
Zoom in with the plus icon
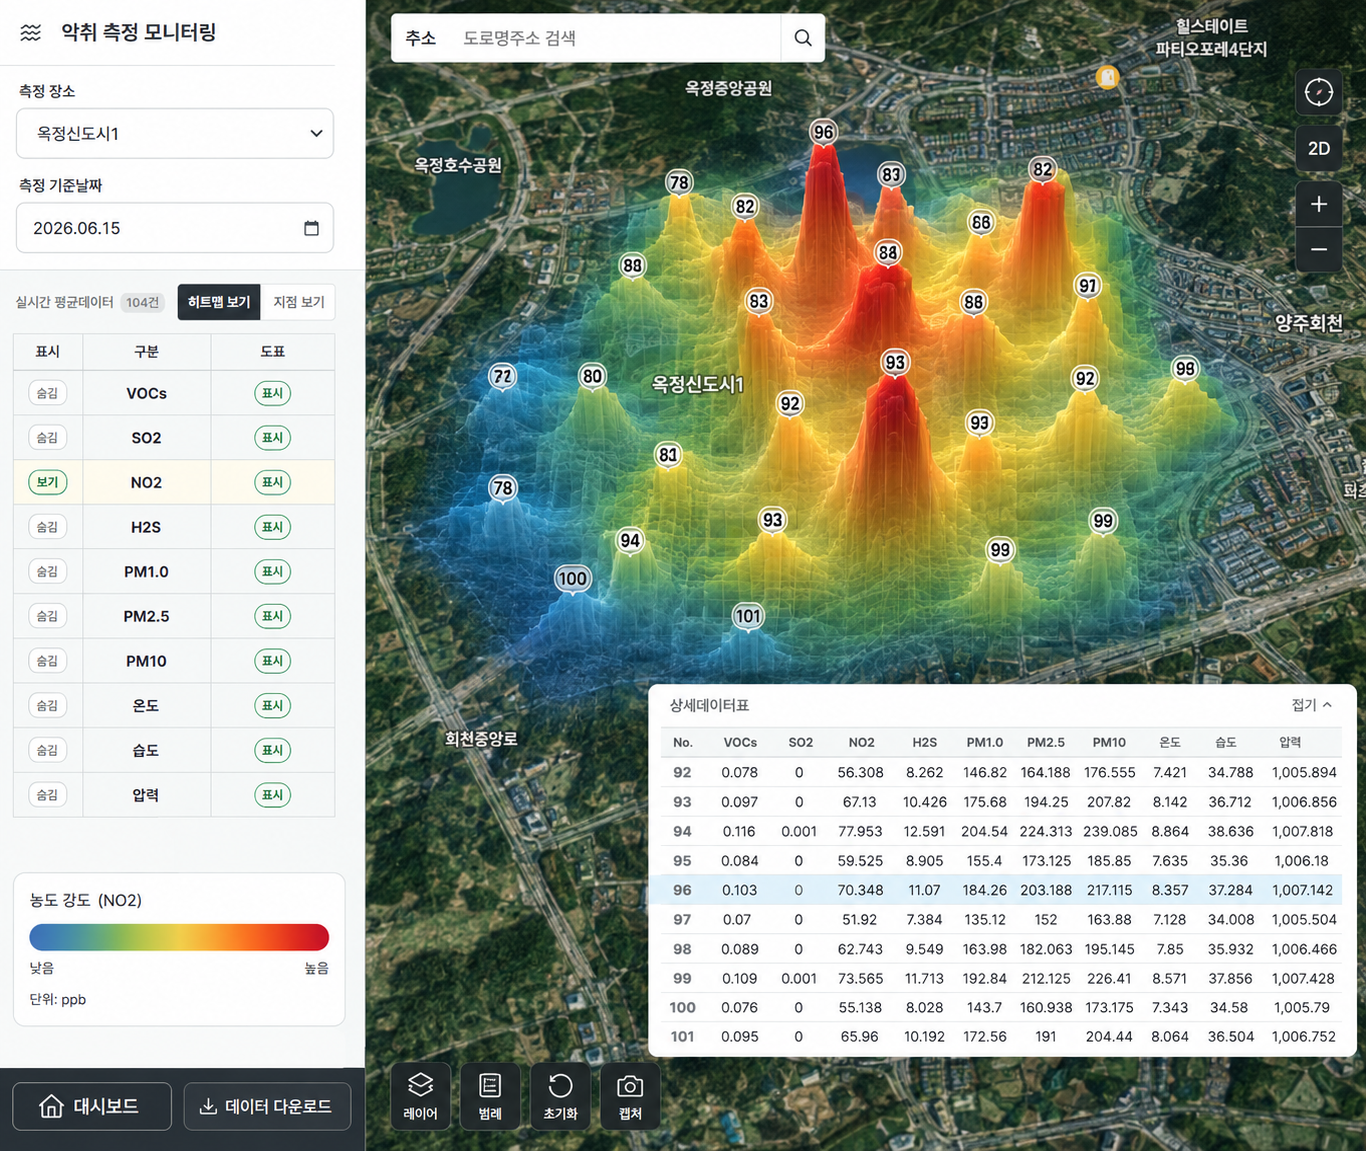click(x=1318, y=204)
